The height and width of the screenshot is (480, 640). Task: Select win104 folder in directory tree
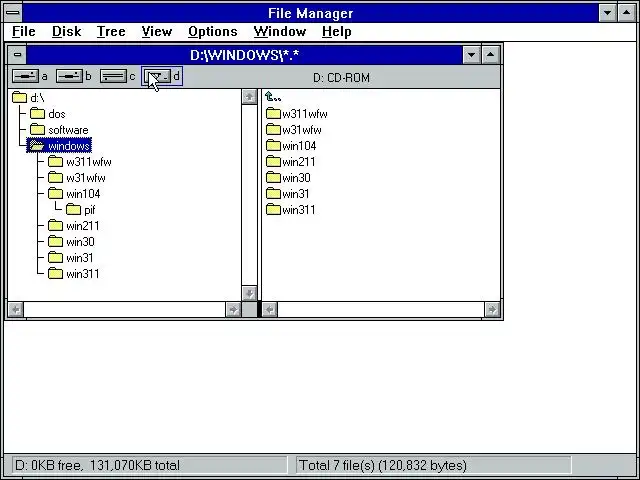[x=73, y=194]
